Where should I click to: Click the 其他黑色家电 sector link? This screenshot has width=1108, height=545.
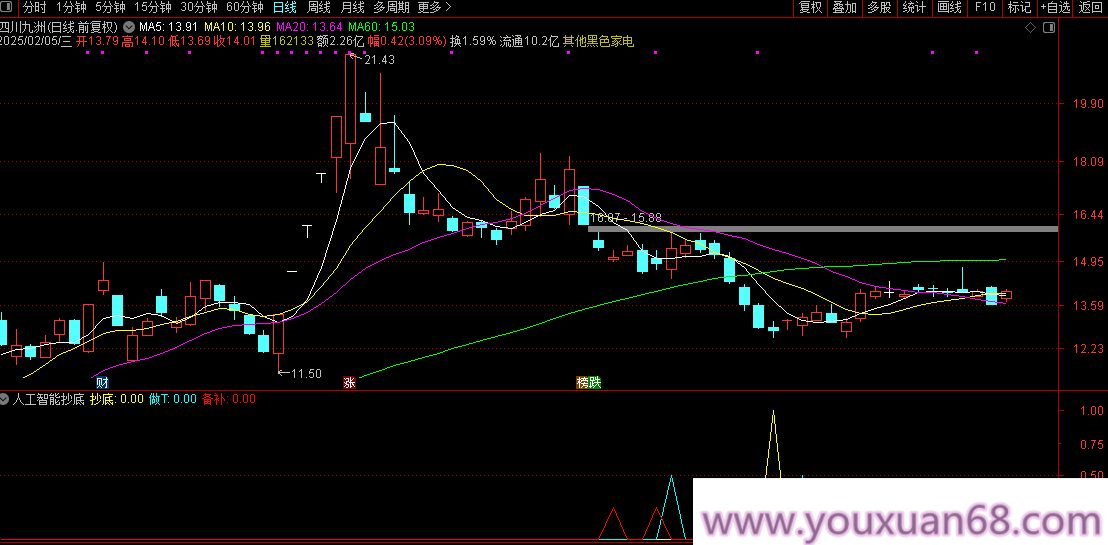tap(598, 42)
